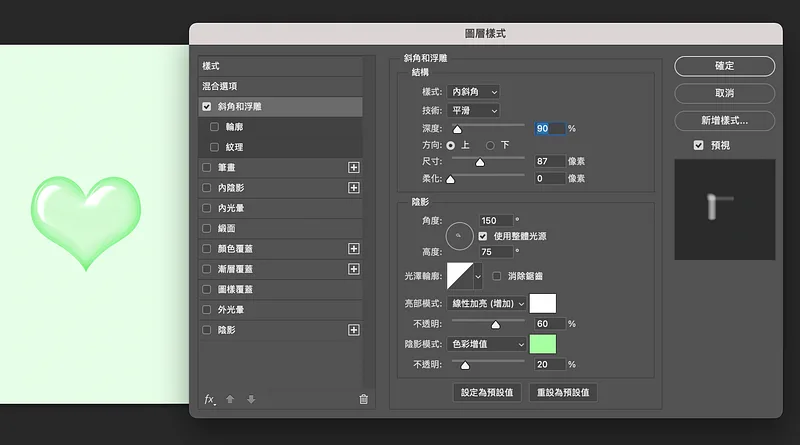The width and height of the screenshot is (800, 445).
Task: Move effect up with the up arrow
Action: [x=230, y=399]
